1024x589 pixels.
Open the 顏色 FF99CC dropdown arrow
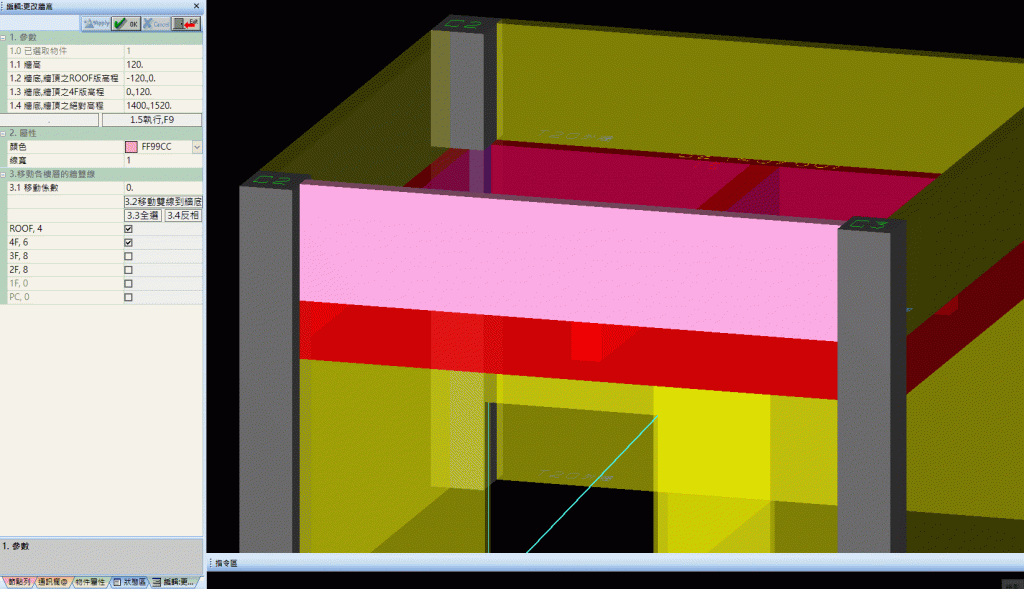point(197,147)
